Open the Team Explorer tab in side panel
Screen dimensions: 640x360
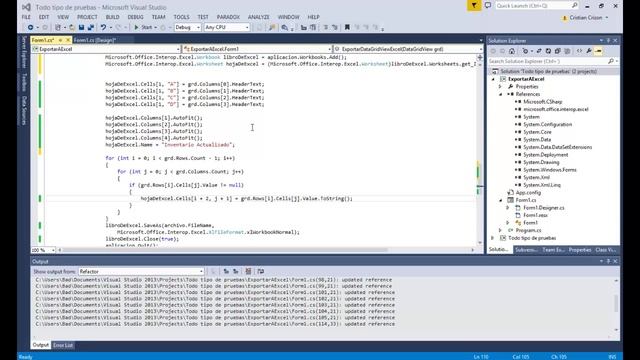[553, 250]
